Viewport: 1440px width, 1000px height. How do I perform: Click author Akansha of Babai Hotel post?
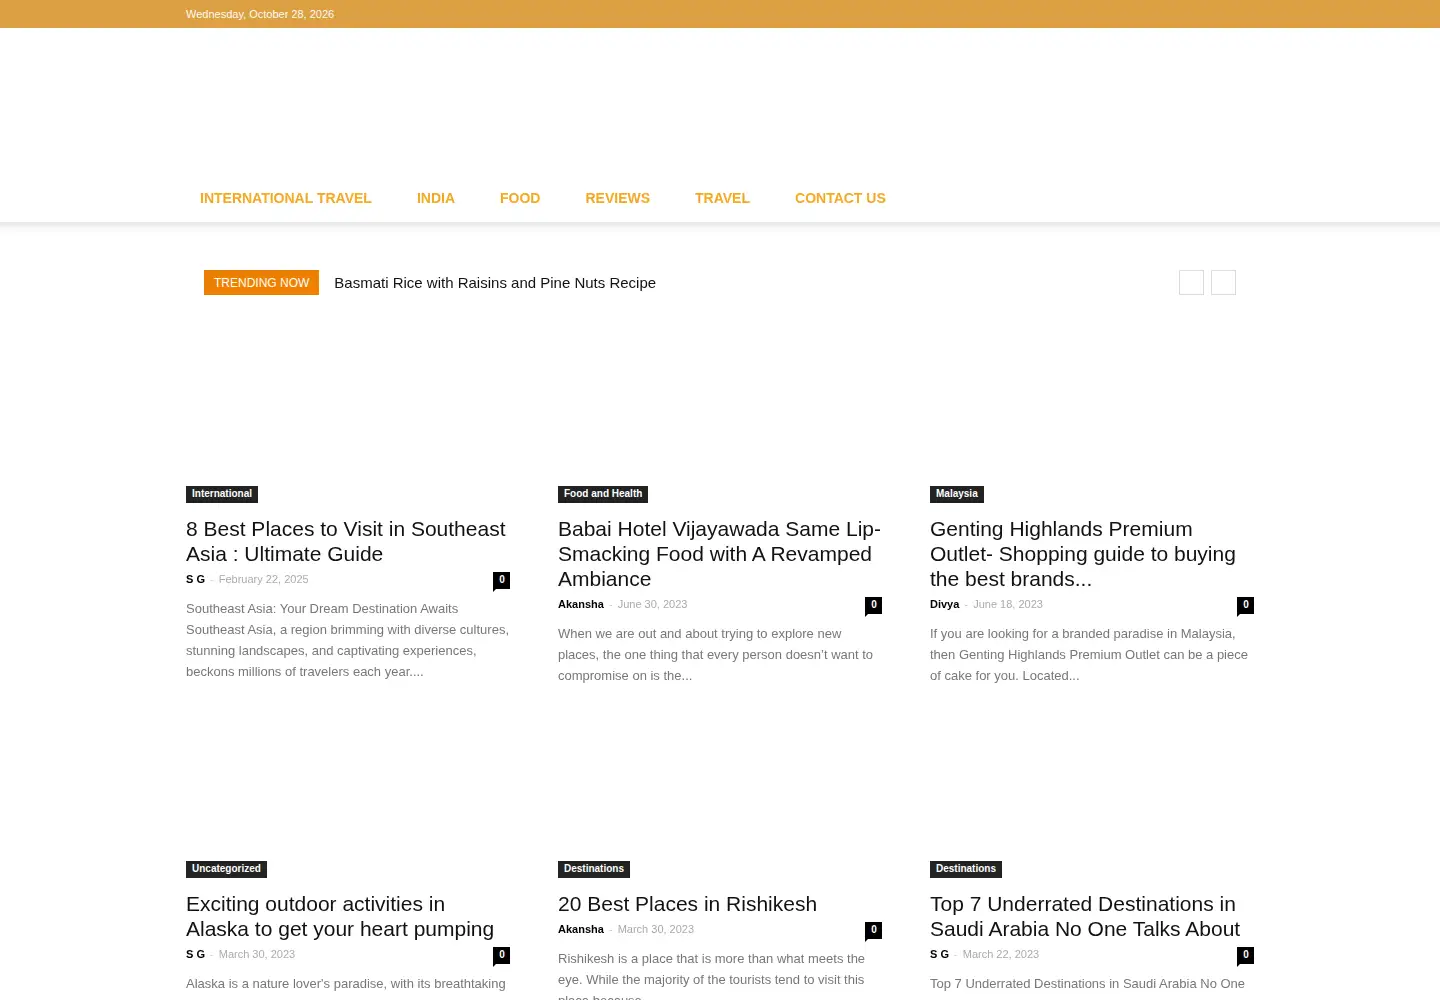point(581,604)
